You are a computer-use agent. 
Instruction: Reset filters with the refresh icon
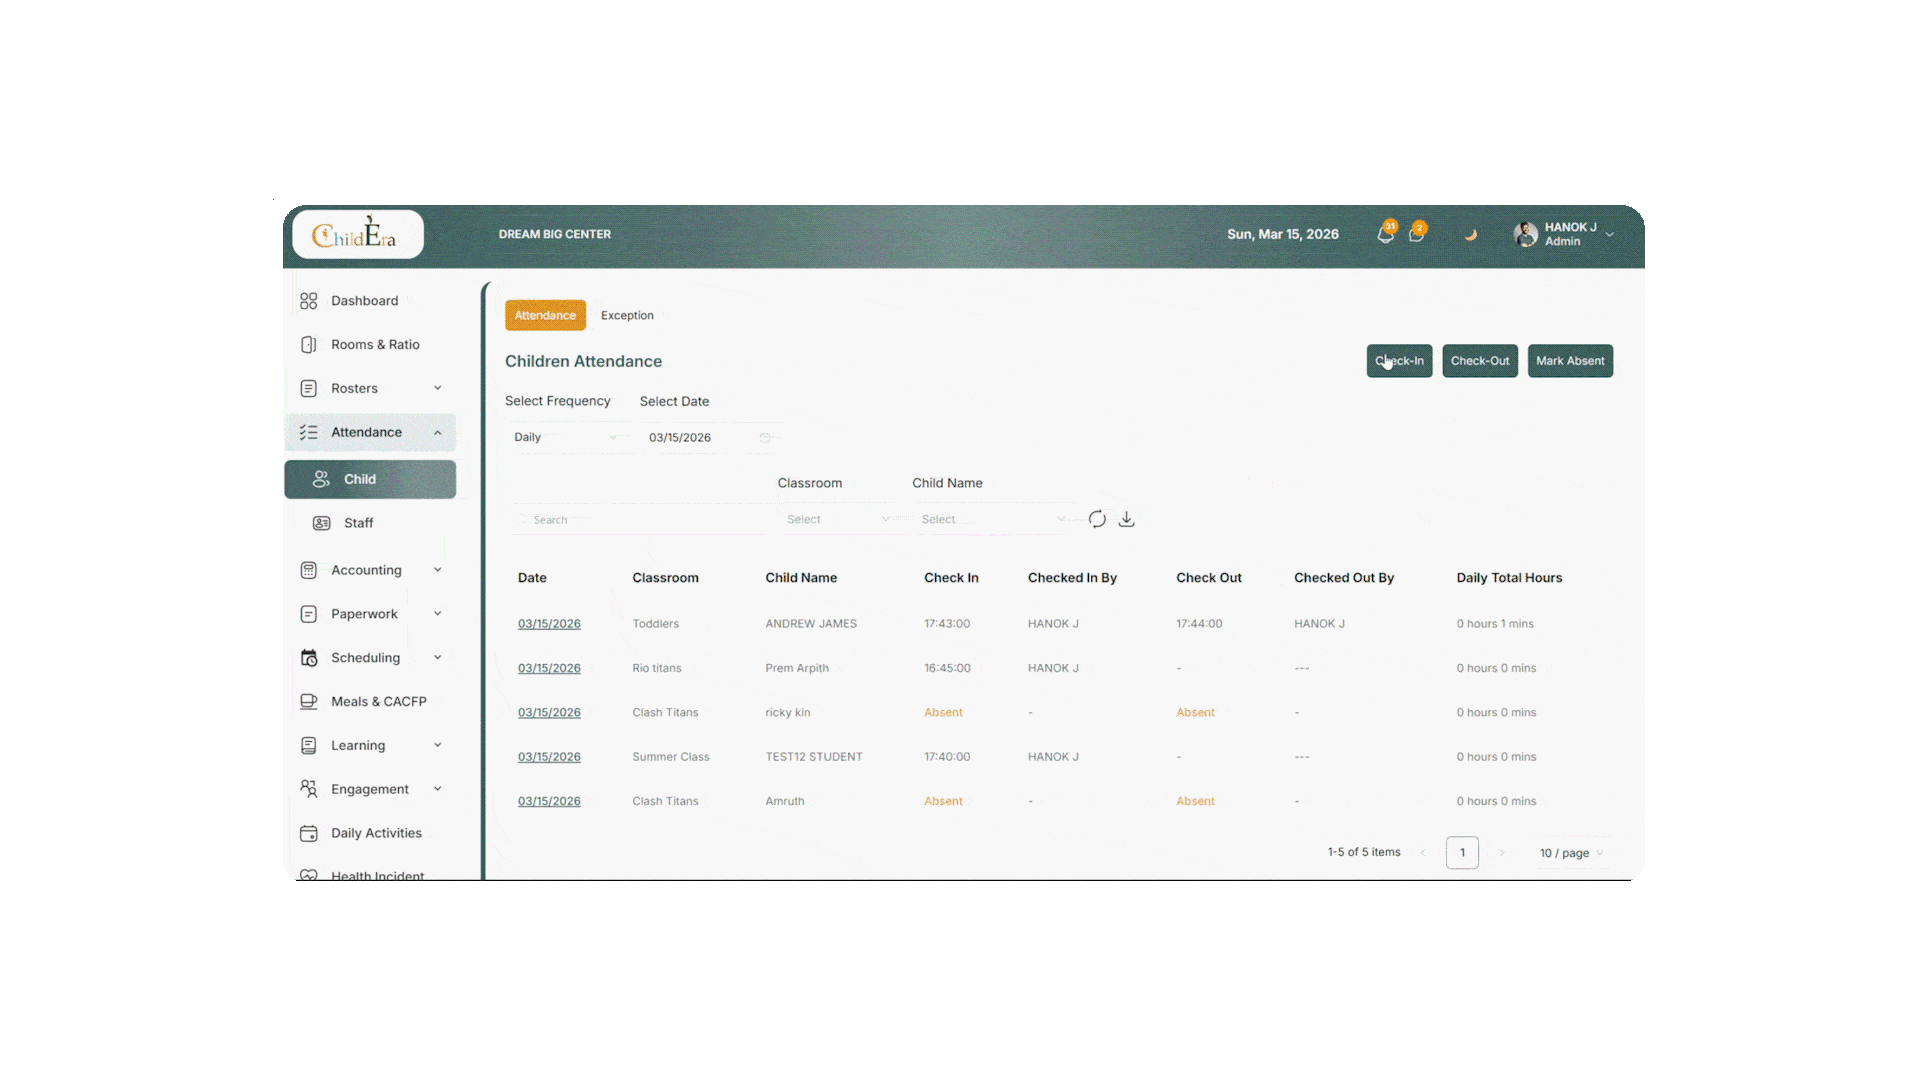click(1097, 519)
